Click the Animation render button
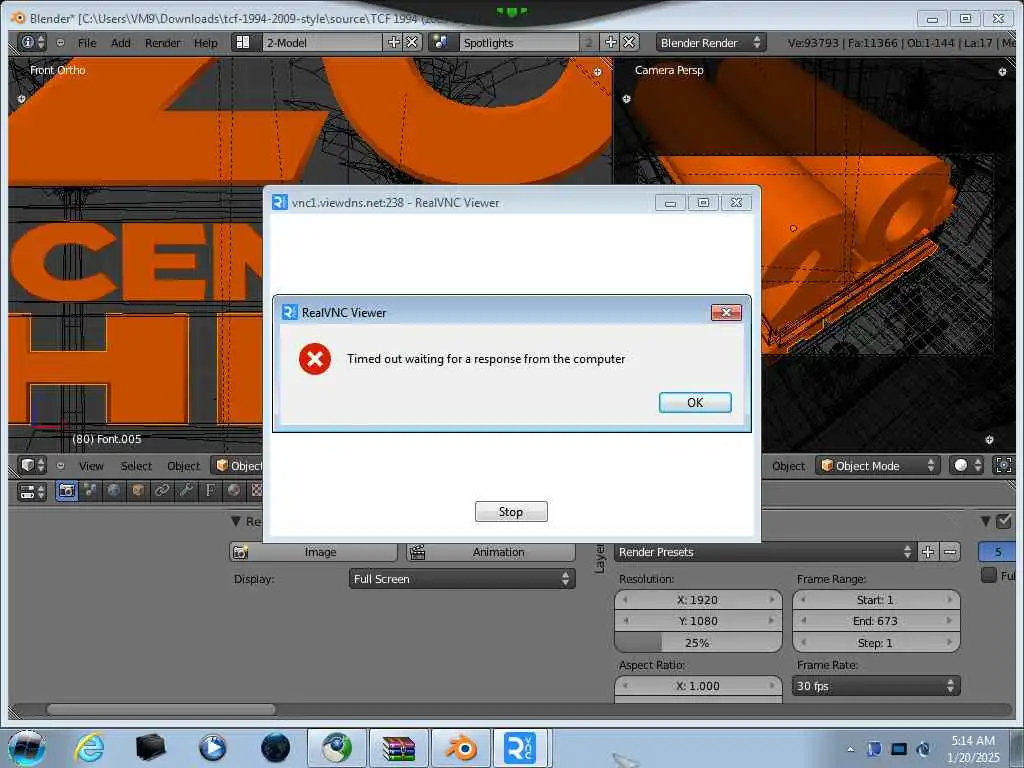Viewport: 1024px width, 768px height. [490, 552]
